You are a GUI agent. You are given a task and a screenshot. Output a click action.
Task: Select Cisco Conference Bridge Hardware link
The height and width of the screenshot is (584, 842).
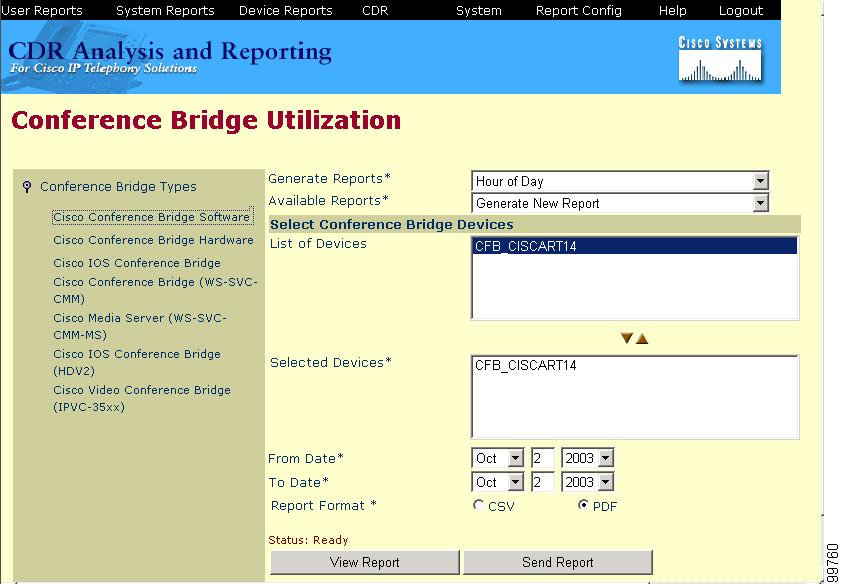pyautogui.click(x=153, y=240)
